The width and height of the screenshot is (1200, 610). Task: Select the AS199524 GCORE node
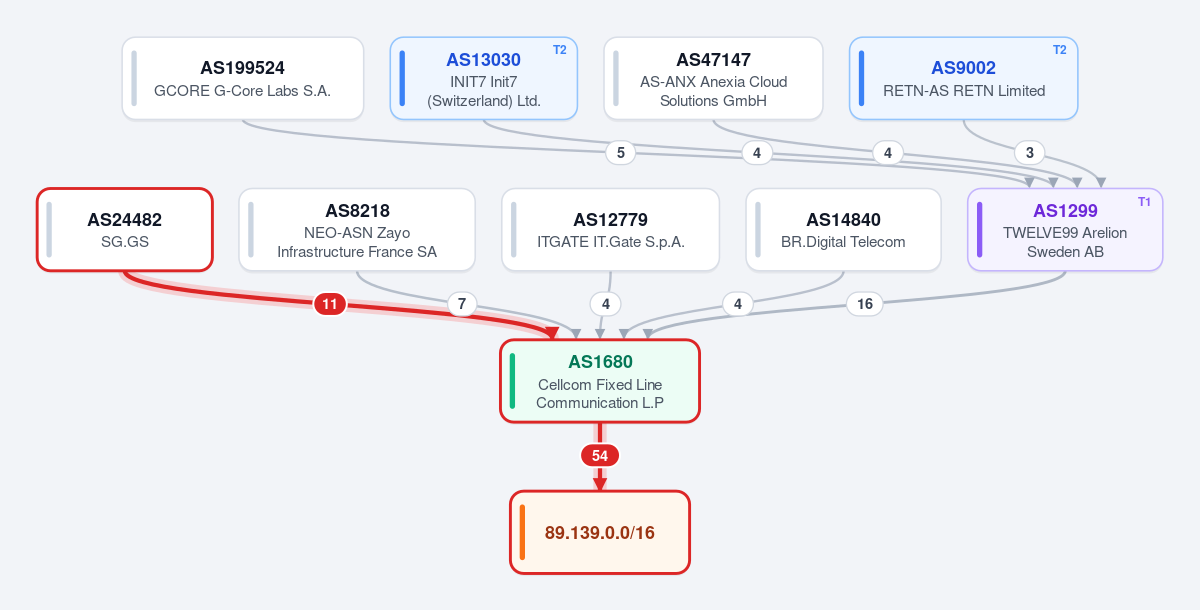(243, 79)
